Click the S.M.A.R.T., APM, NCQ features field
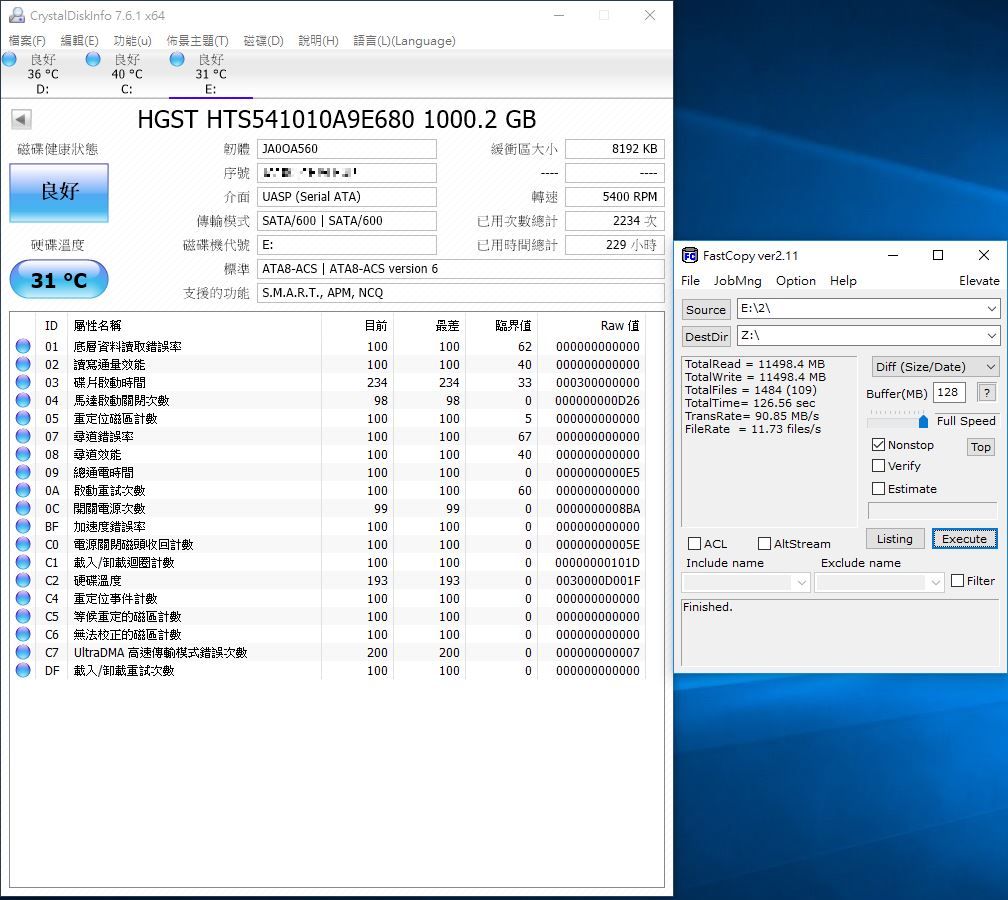This screenshot has height=900, width=1008. tap(460, 292)
